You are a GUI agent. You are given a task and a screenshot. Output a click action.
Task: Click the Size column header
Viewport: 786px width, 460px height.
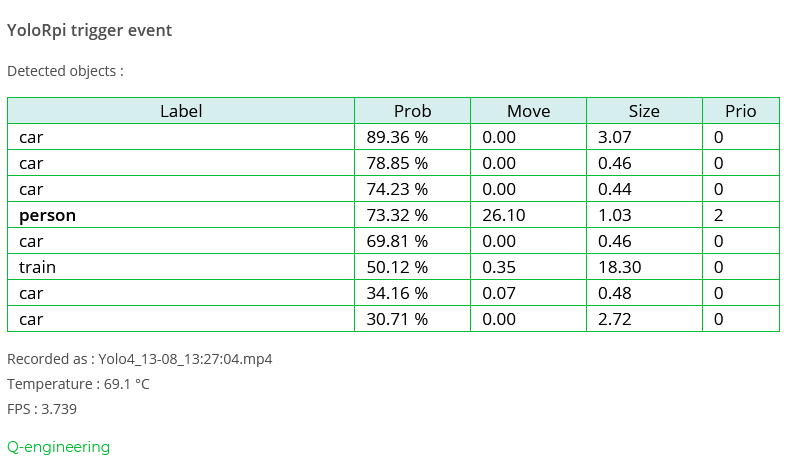coord(644,111)
